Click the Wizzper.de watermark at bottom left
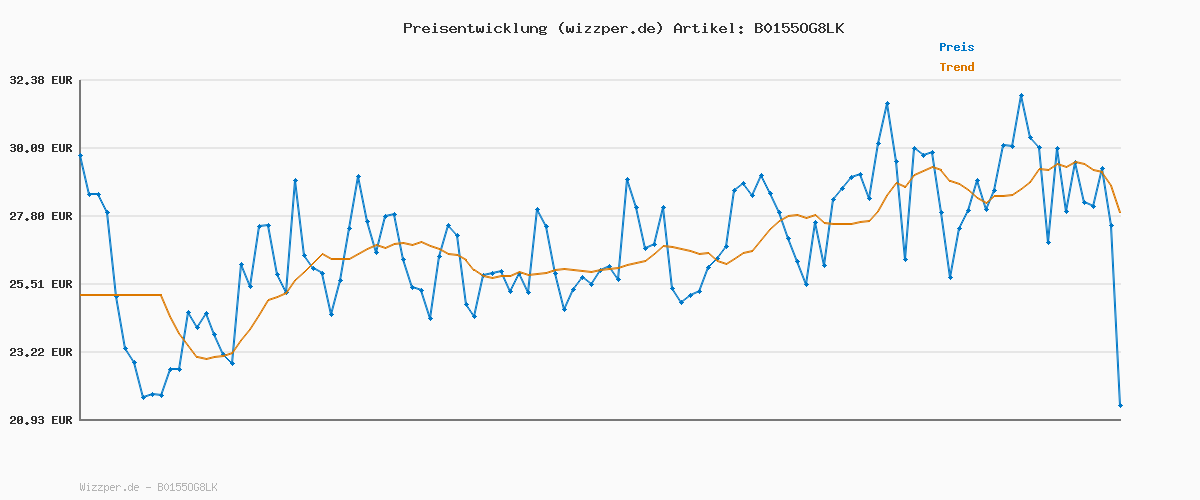The height and width of the screenshot is (500, 1200). coord(148,487)
